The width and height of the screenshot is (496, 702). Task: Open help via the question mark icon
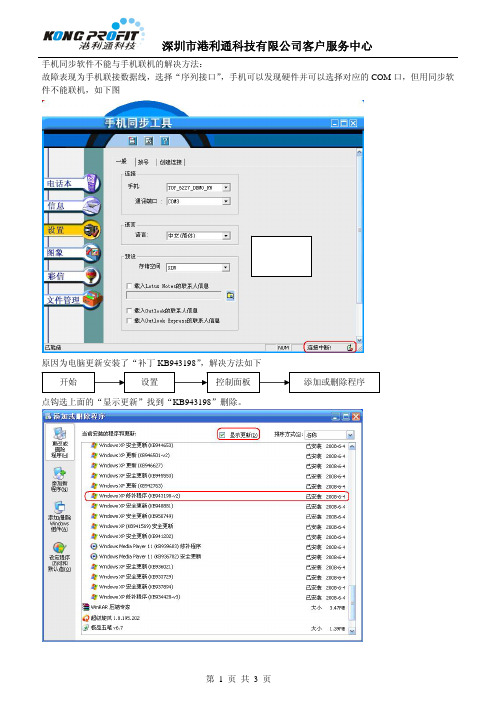[165, 141]
